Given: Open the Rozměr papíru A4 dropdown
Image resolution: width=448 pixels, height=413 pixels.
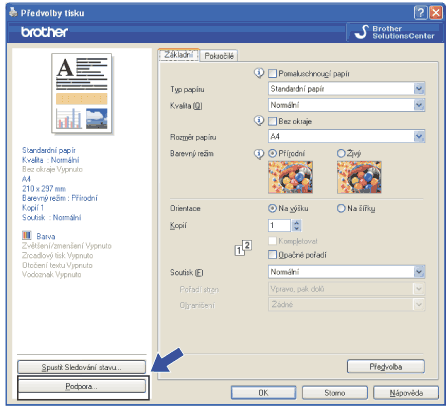Looking at the screenshot, I should [347, 136].
